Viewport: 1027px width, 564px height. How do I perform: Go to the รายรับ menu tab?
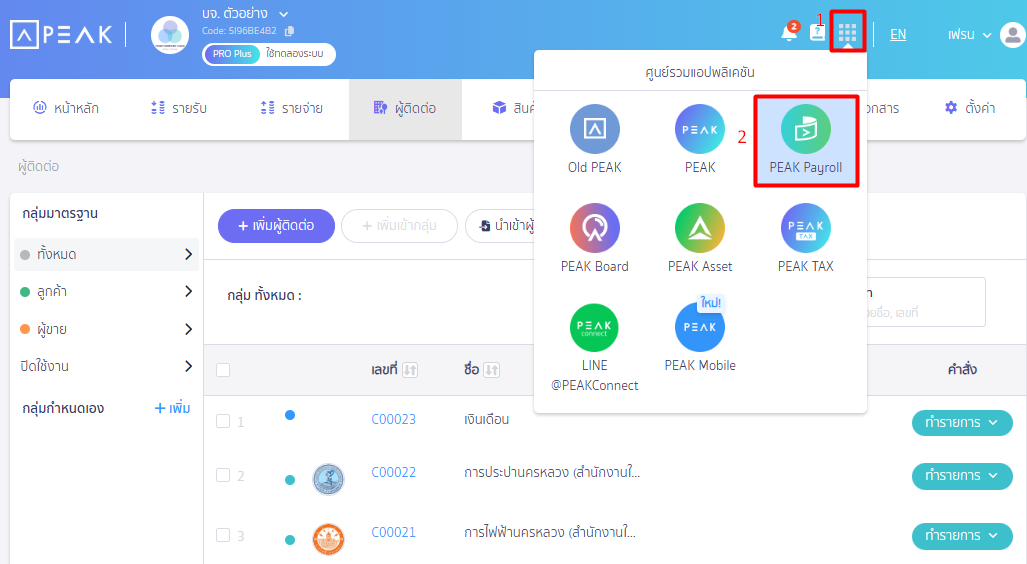tap(178, 108)
